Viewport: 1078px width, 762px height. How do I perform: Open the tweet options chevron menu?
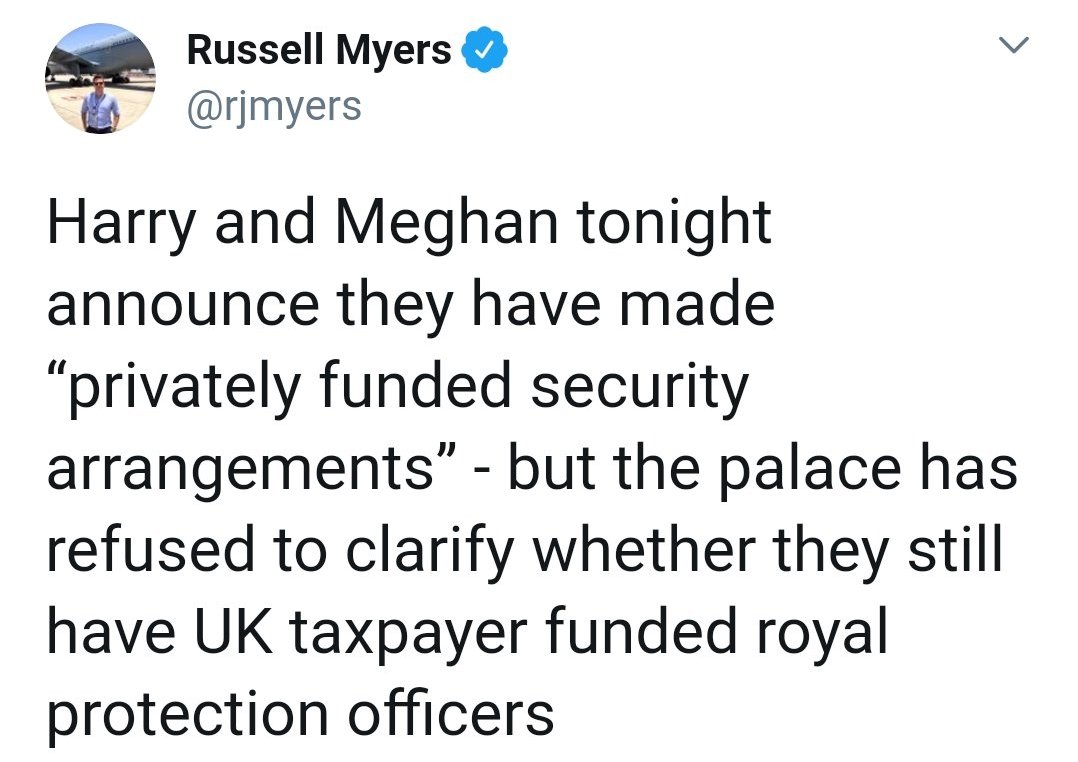pyautogui.click(x=1015, y=46)
